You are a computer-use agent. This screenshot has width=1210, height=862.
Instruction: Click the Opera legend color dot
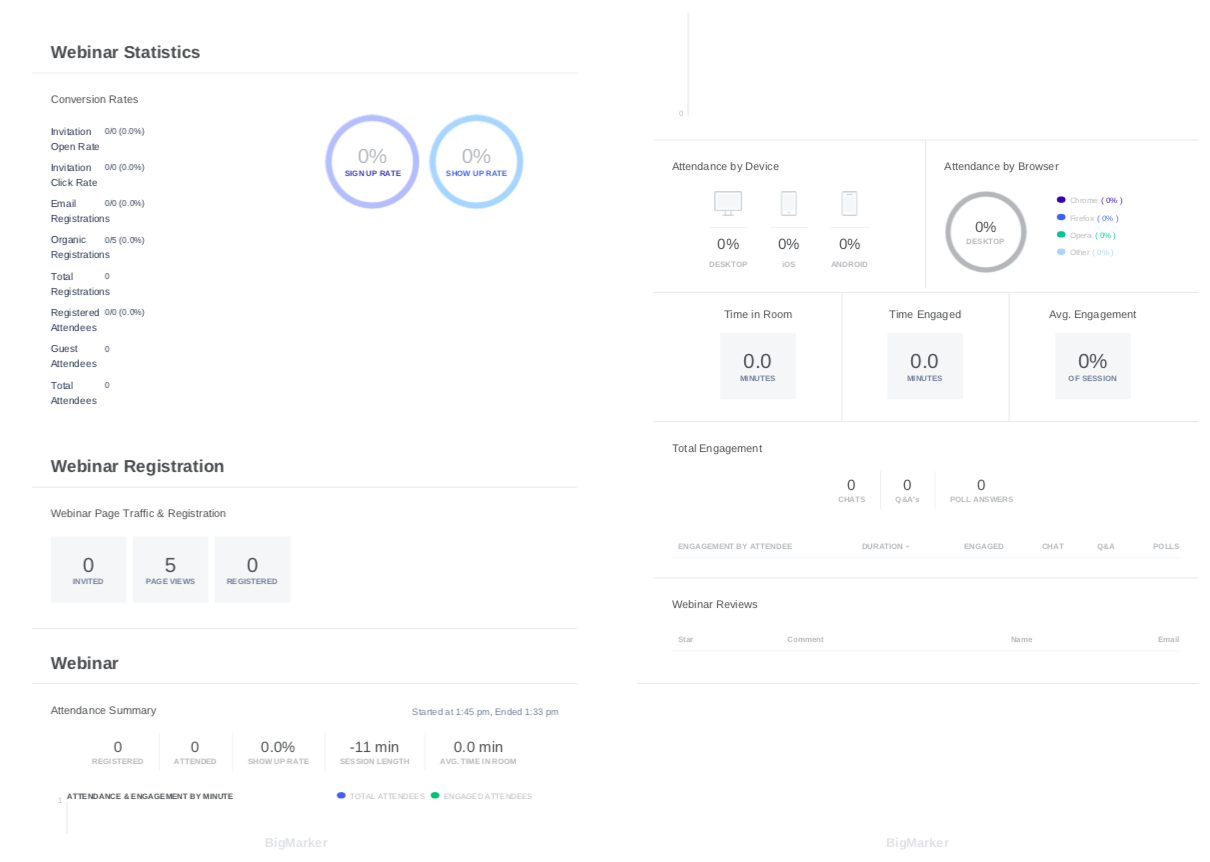[x=1061, y=235]
